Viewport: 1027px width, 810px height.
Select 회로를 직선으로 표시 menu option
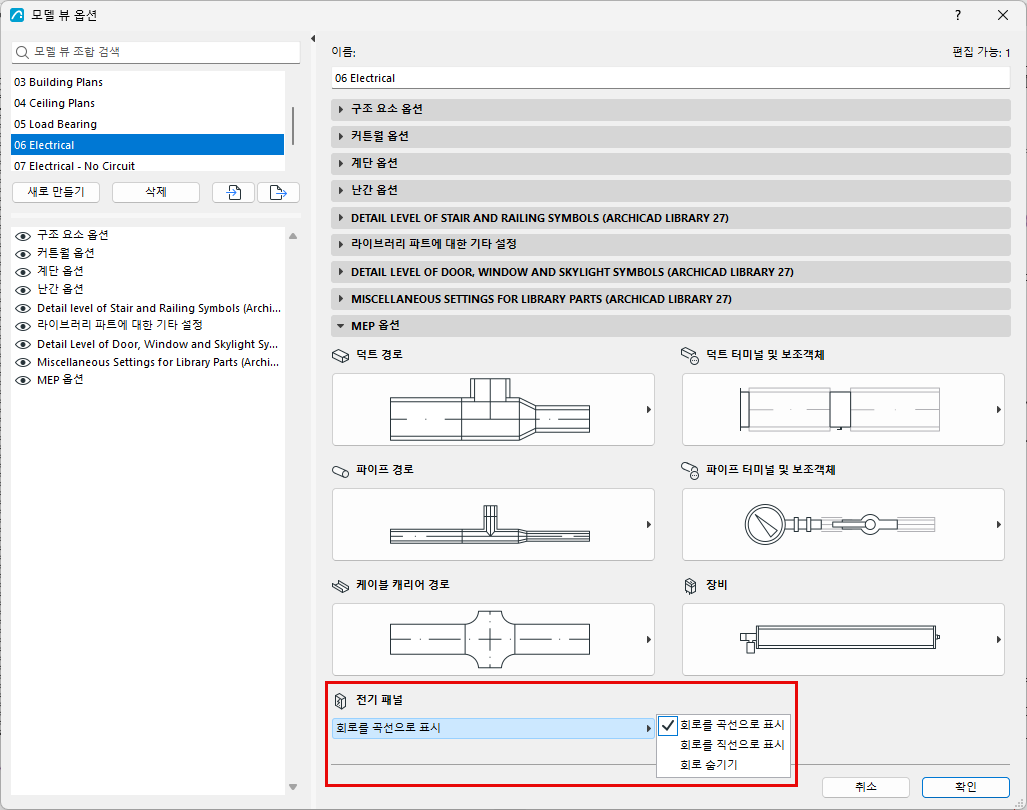(x=724, y=745)
